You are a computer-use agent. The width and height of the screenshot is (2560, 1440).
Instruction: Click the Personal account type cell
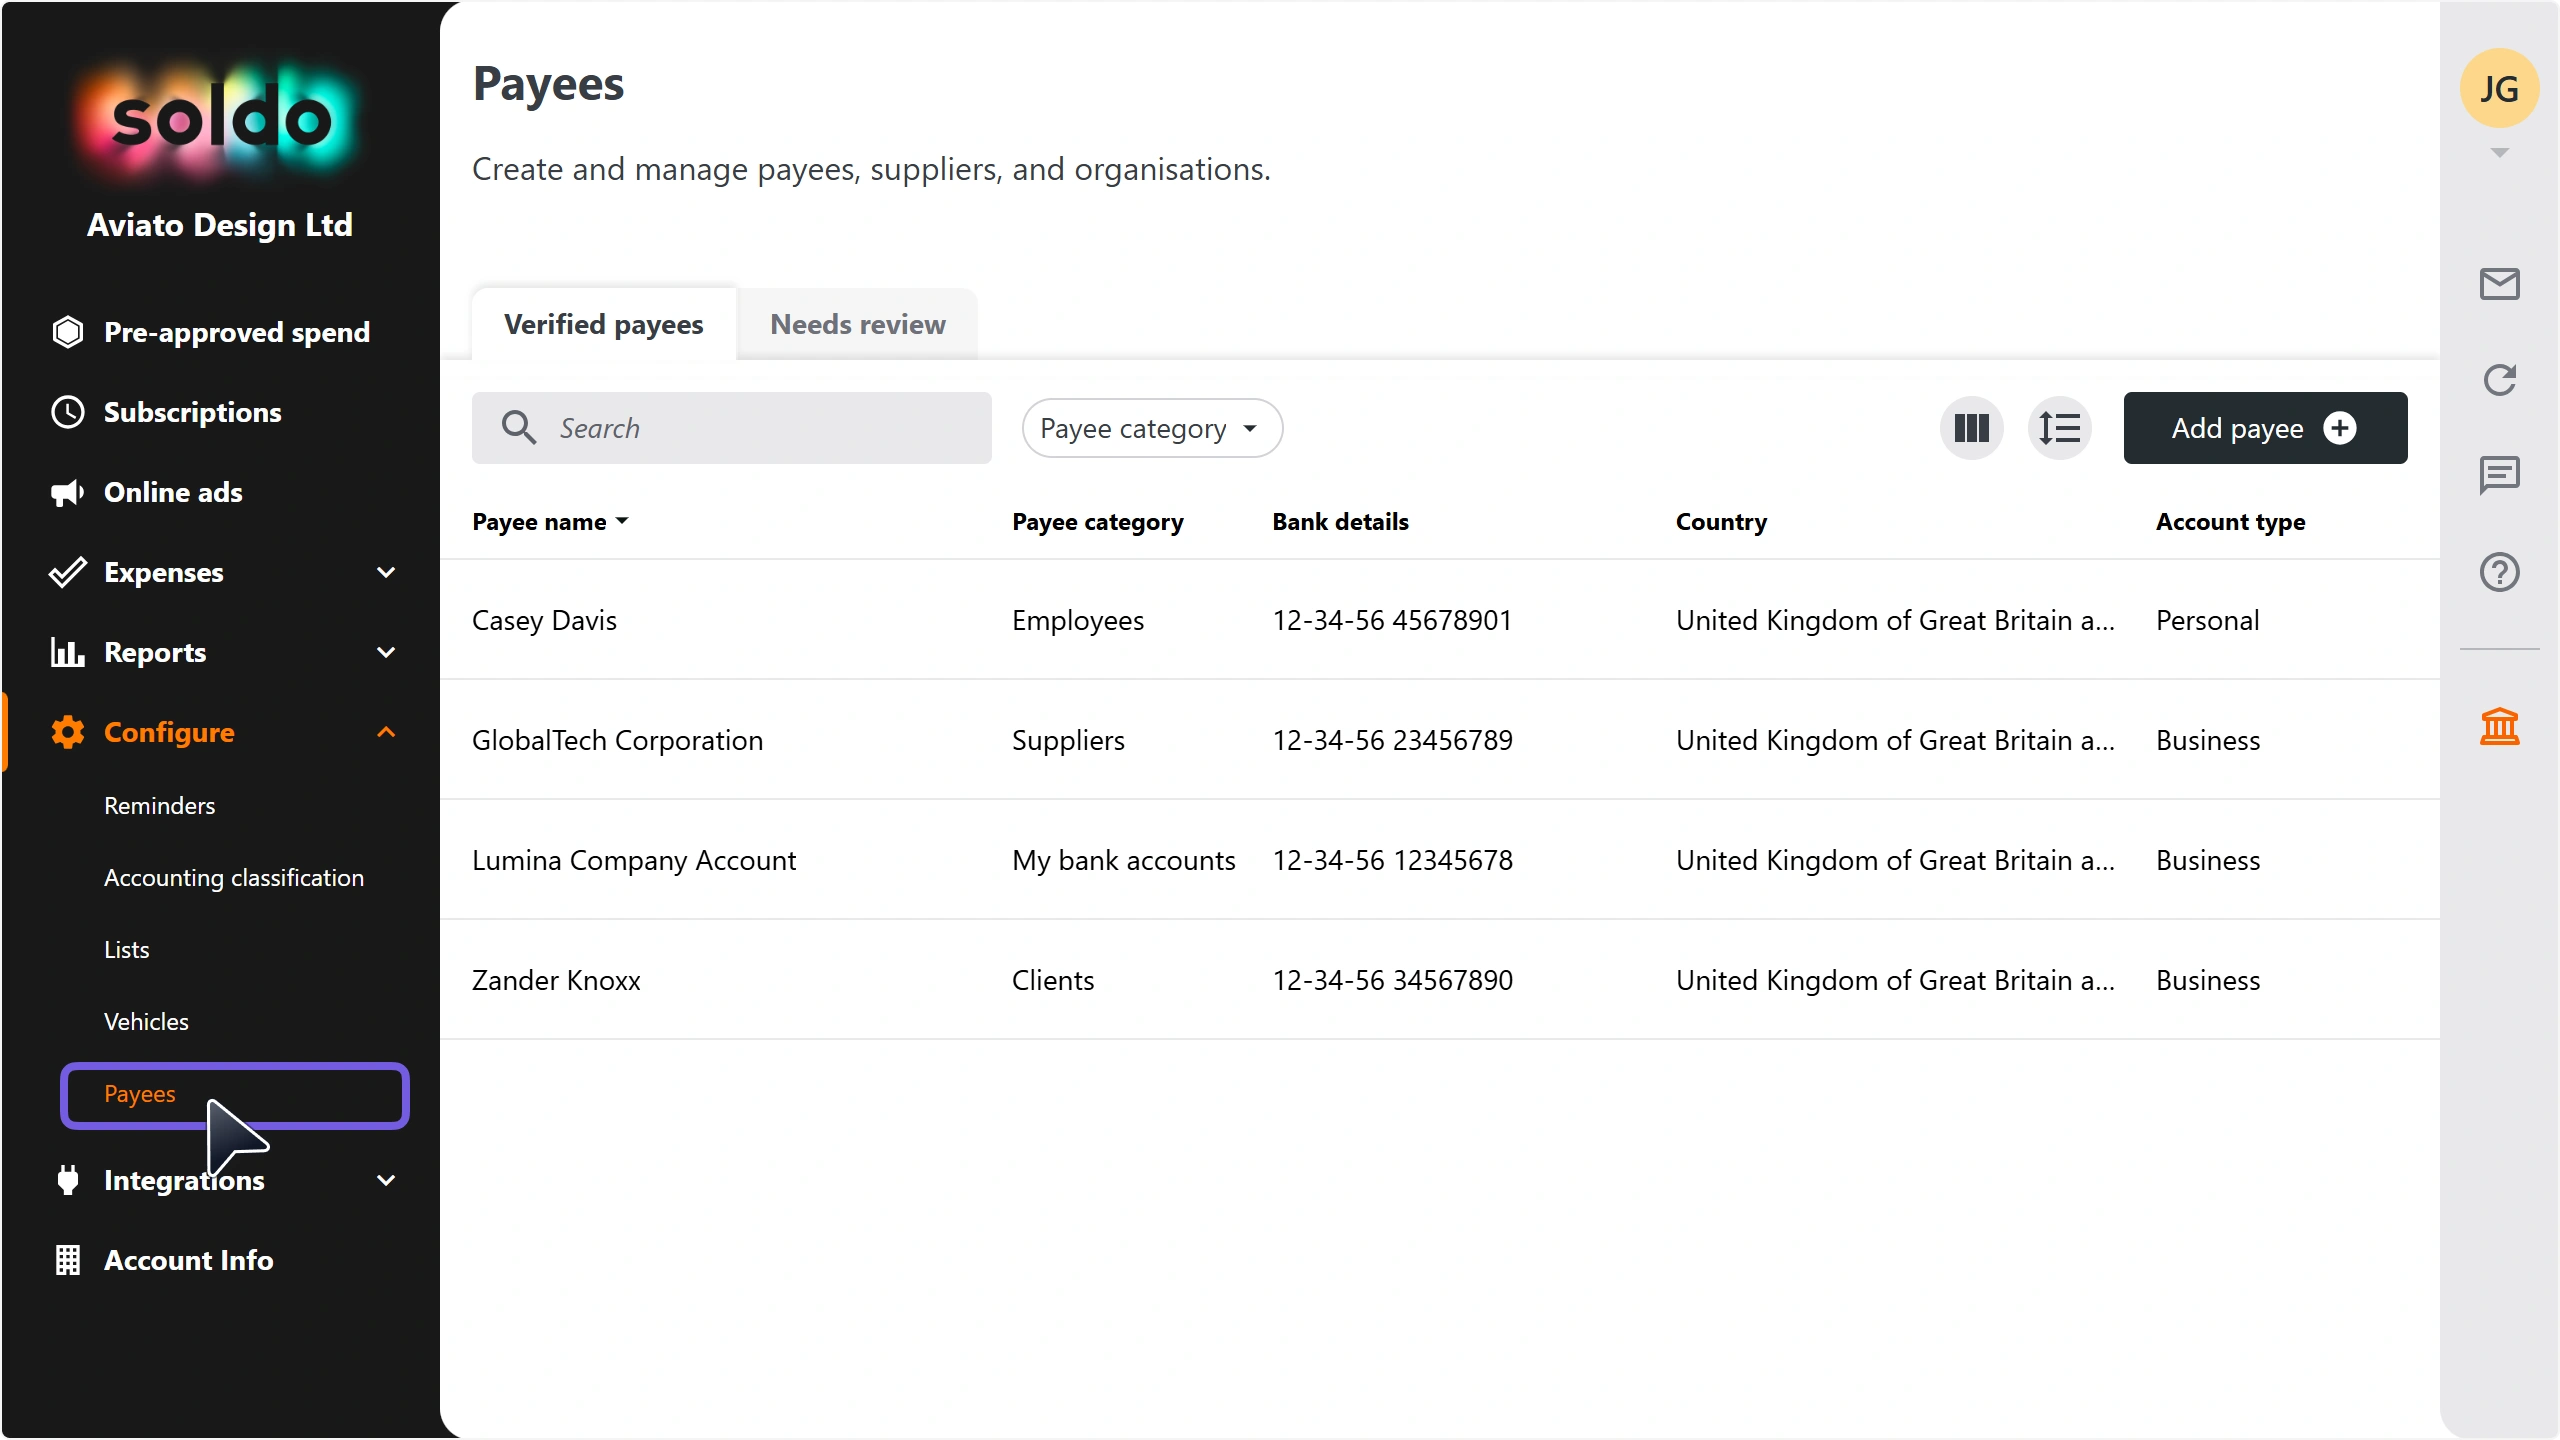(2207, 620)
